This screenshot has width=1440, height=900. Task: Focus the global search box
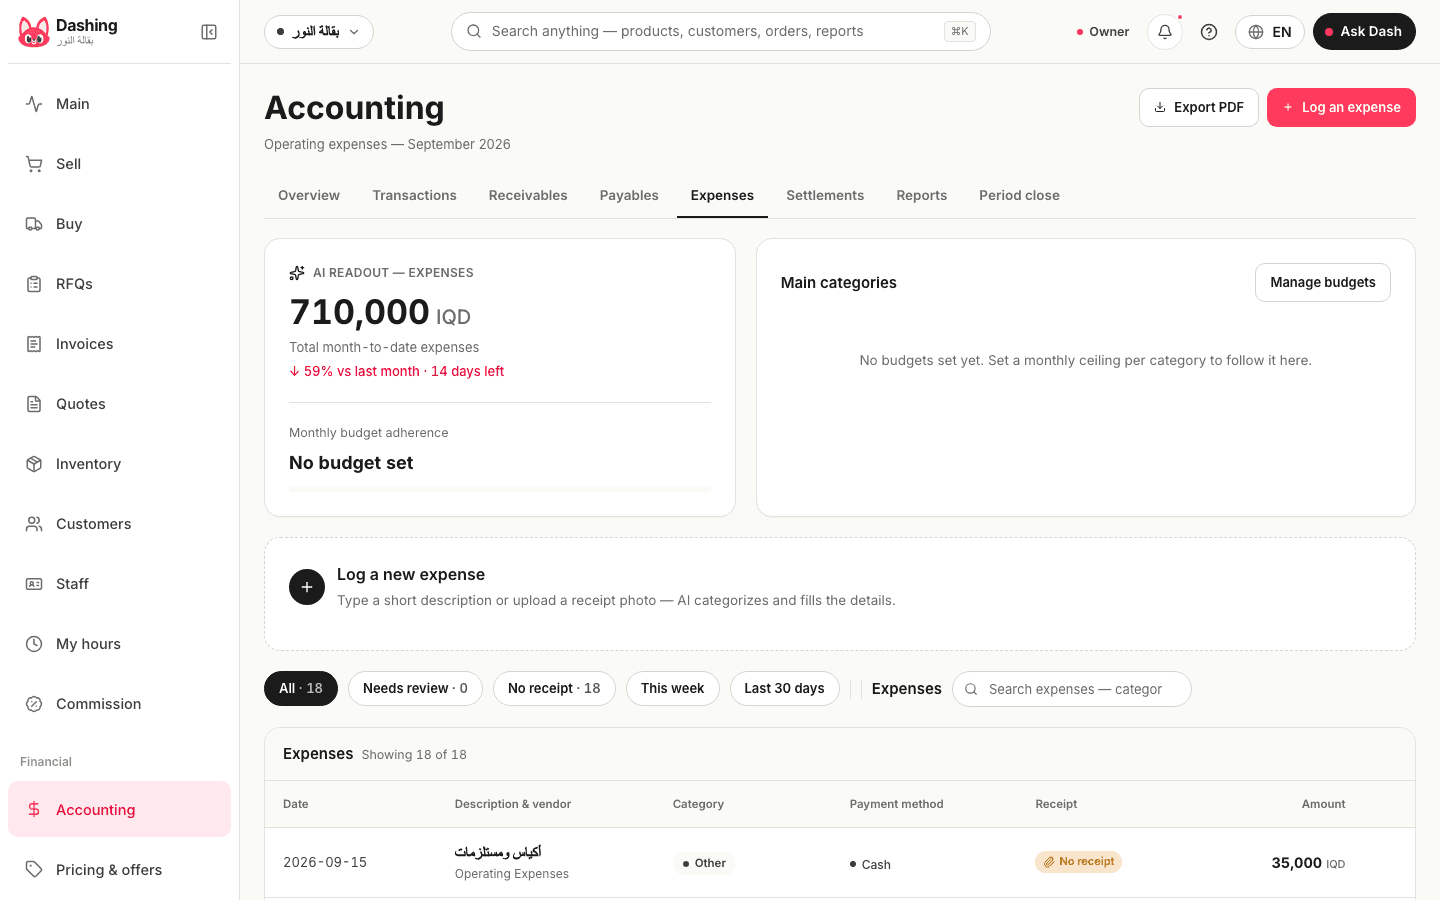click(x=721, y=32)
